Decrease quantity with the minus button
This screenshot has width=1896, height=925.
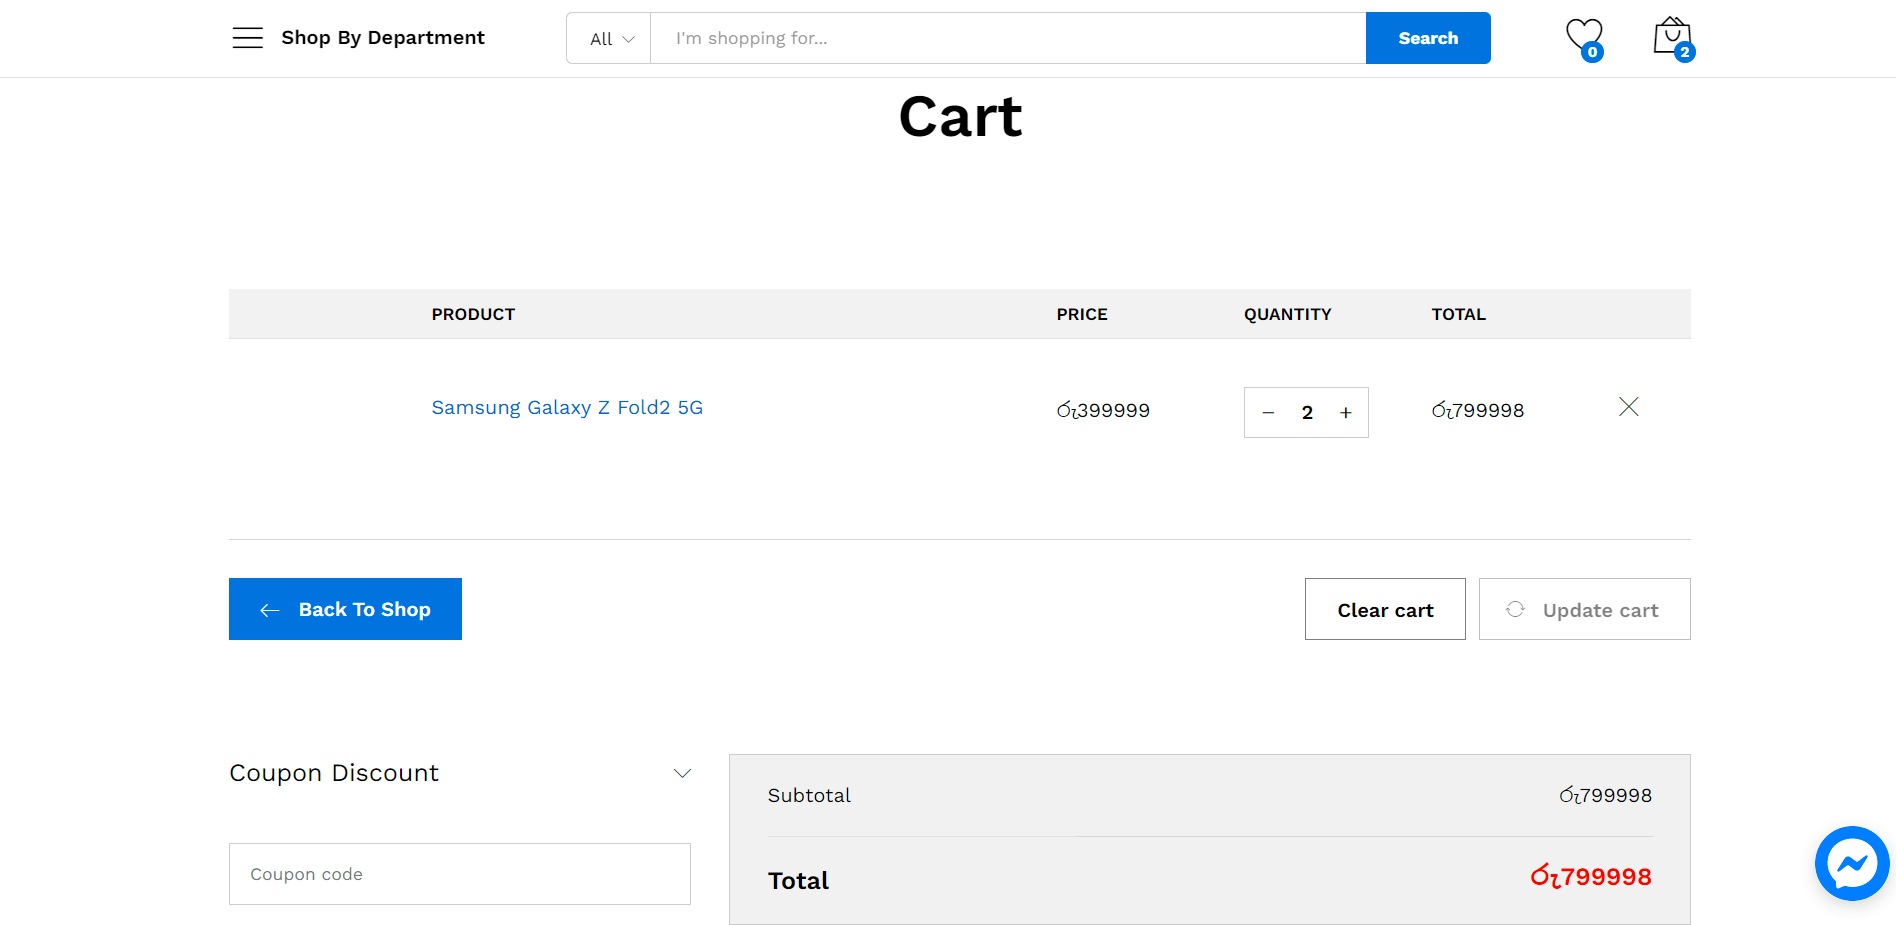pos(1268,413)
